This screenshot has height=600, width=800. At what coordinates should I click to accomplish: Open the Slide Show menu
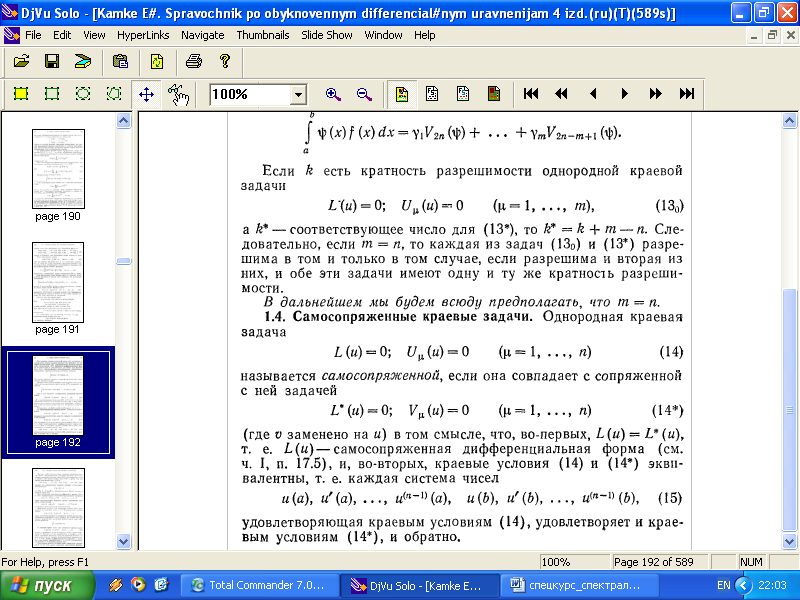click(x=327, y=35)
